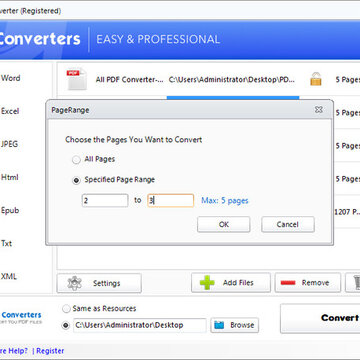This screenshot has width=360, height=360.
Task: Close the PageRange dialog with X
Action: tap(319, 109)
